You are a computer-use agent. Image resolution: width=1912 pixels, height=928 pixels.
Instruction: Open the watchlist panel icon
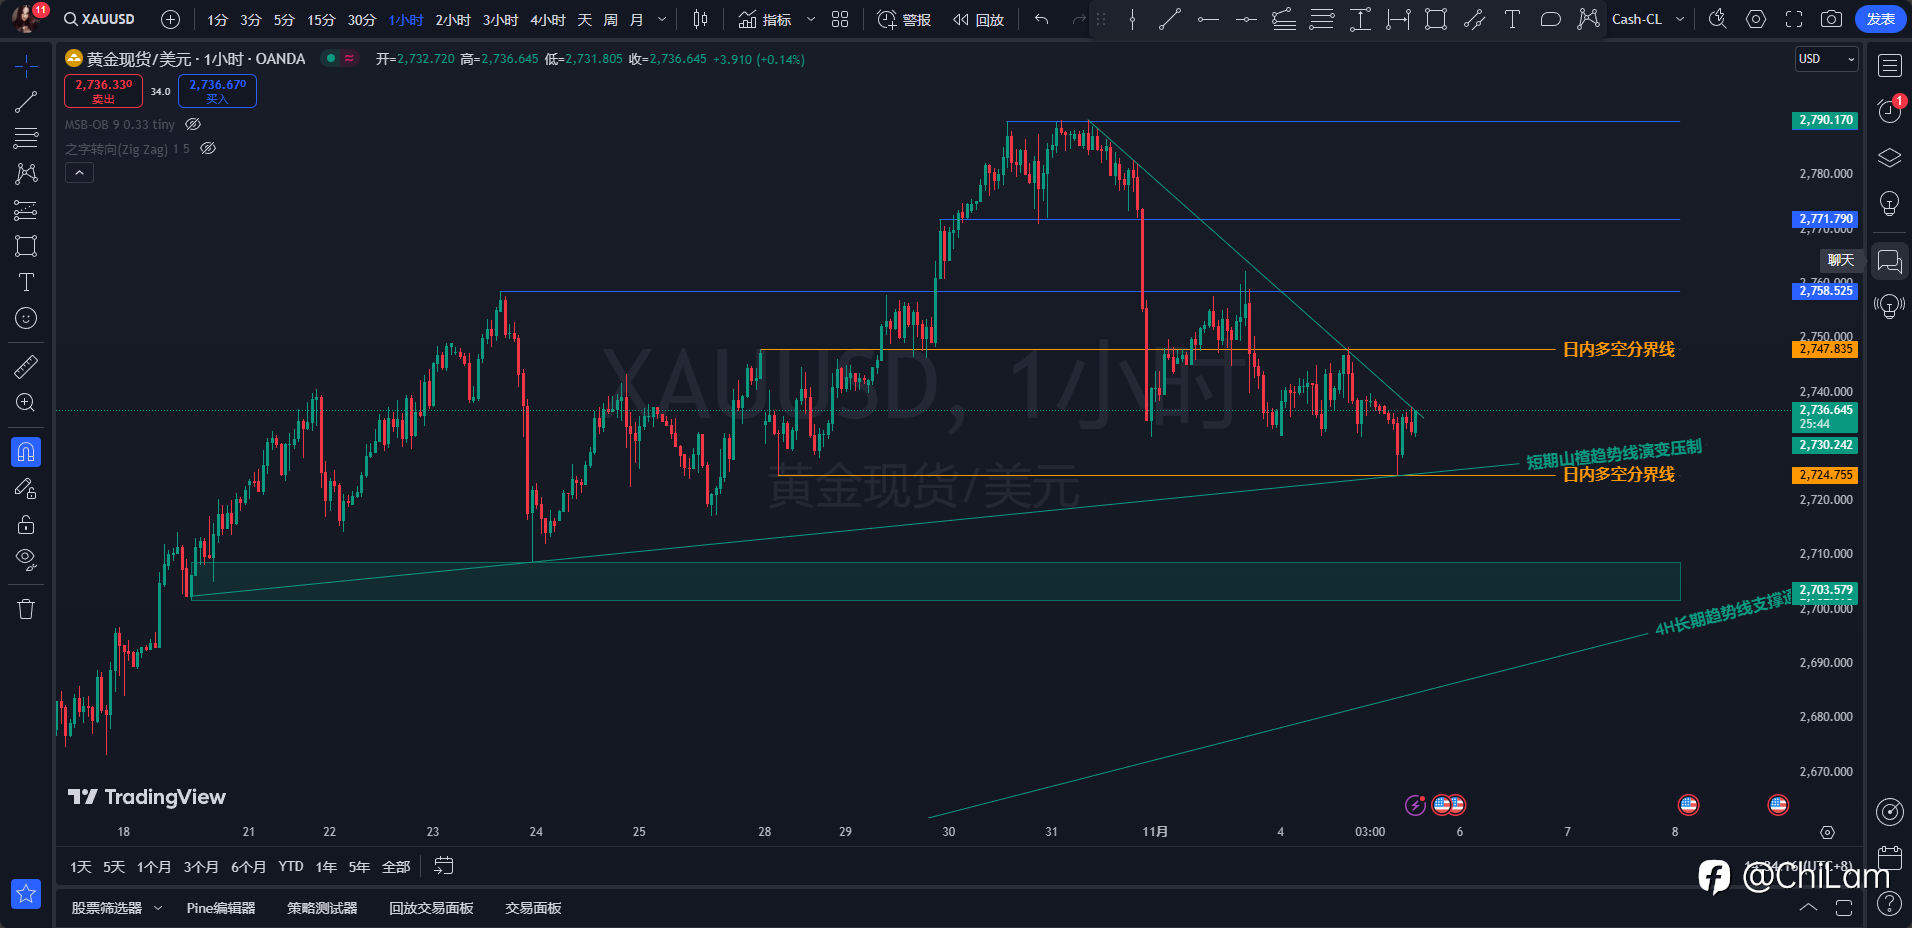(1889, 66)
